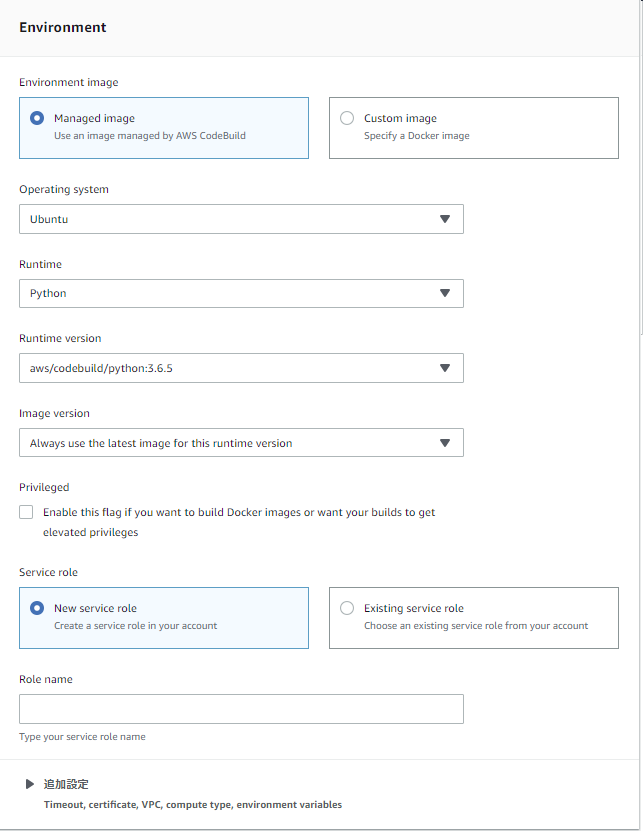Enable the Privileged checkbox
Viewport: 644px width, 831px height.
pyautogui.click(x=26, y=512)
